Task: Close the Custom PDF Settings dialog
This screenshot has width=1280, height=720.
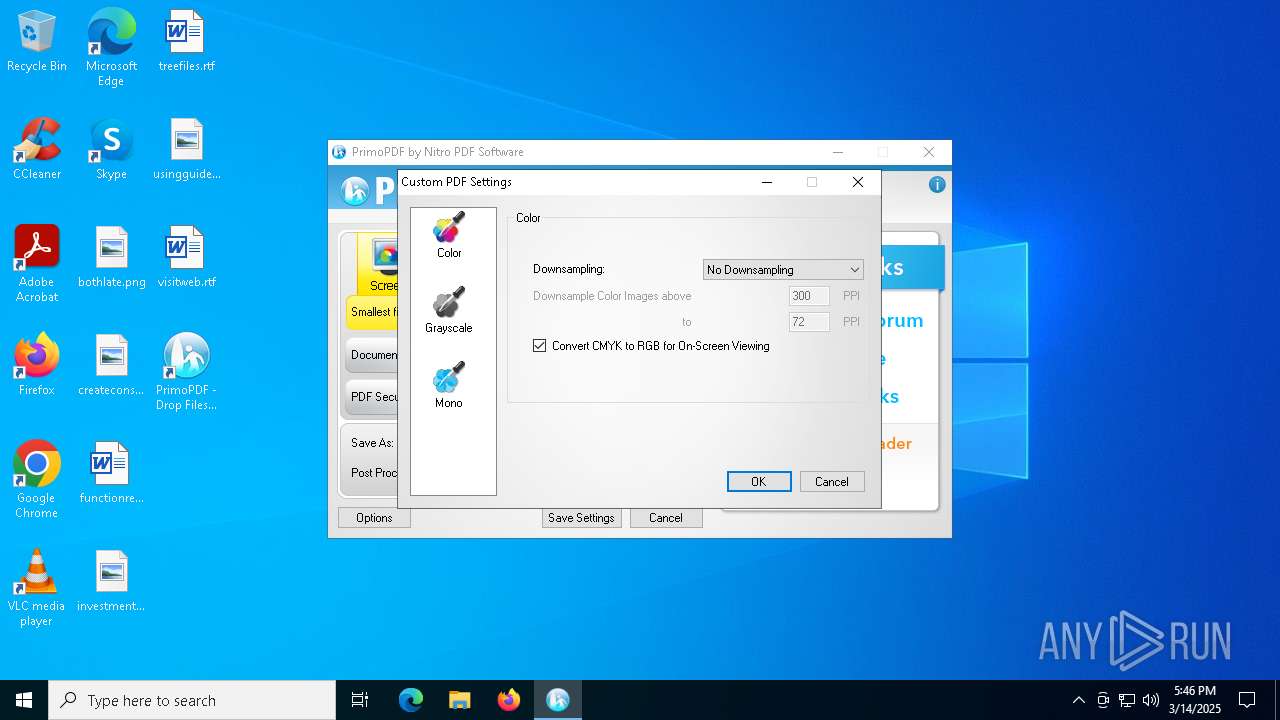Action: click(x=858, y=182)
